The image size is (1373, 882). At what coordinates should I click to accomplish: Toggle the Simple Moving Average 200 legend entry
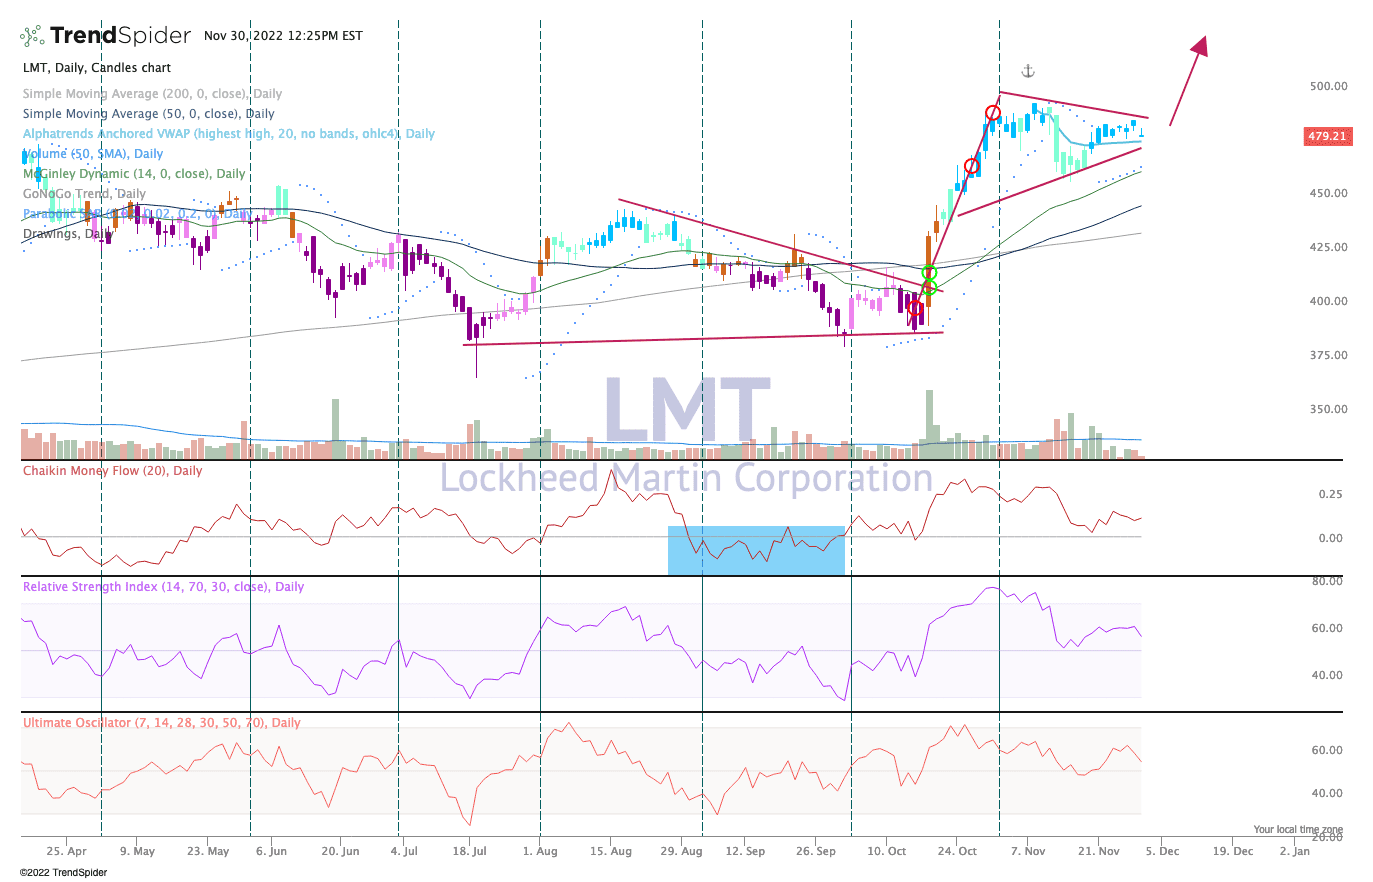coord(152,94)
